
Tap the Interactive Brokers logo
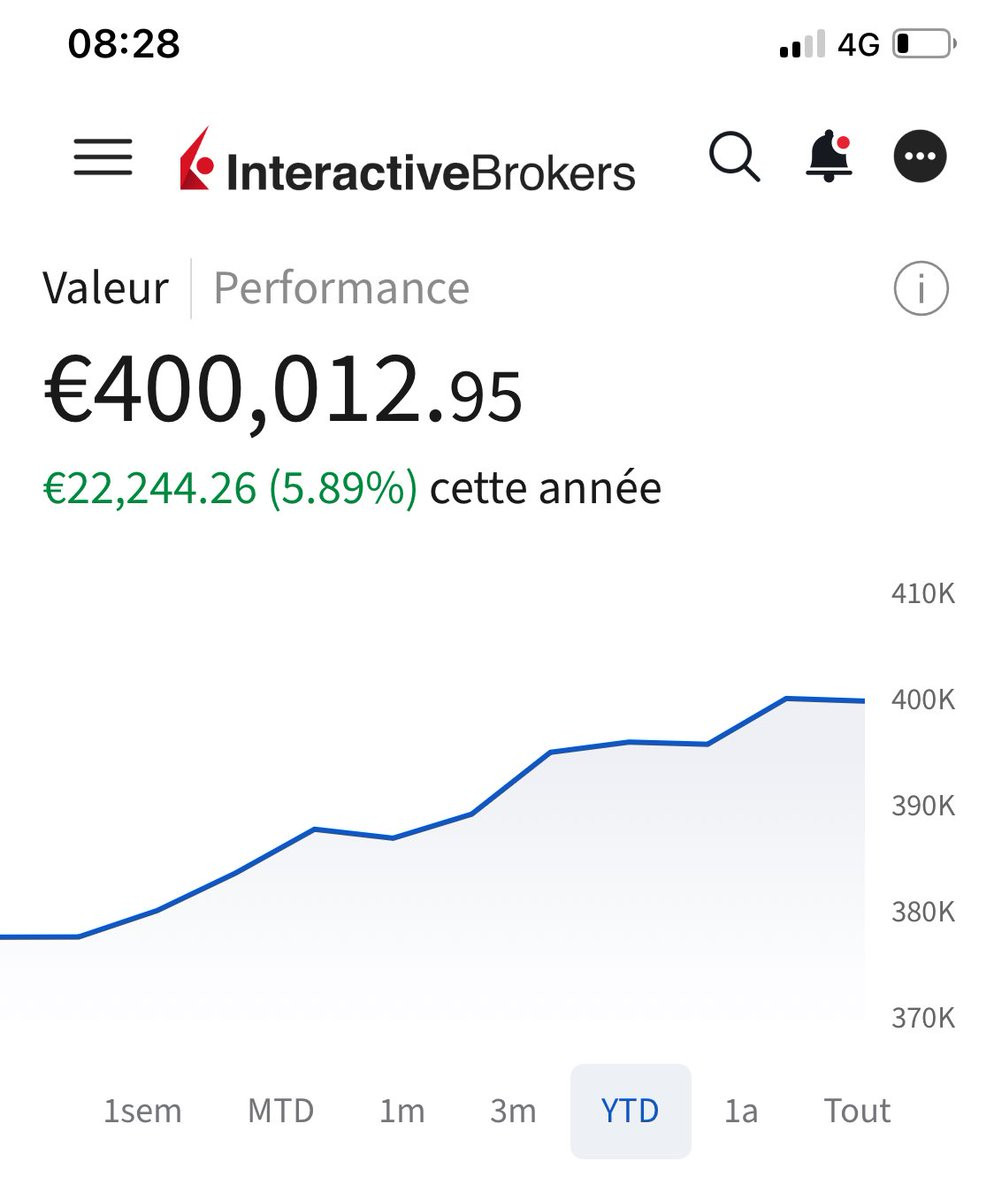[407, 160]
